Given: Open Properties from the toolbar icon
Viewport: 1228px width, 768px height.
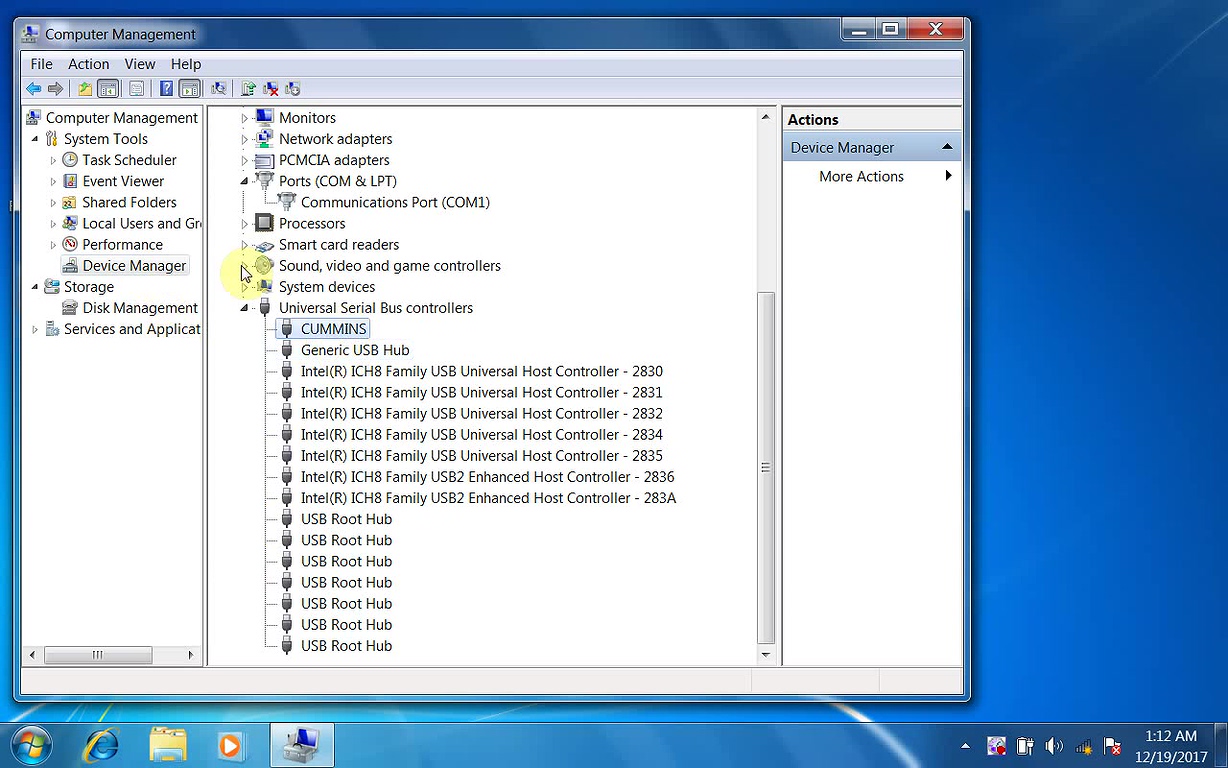Looking at the screenshot, I should (x=136, y=89).
